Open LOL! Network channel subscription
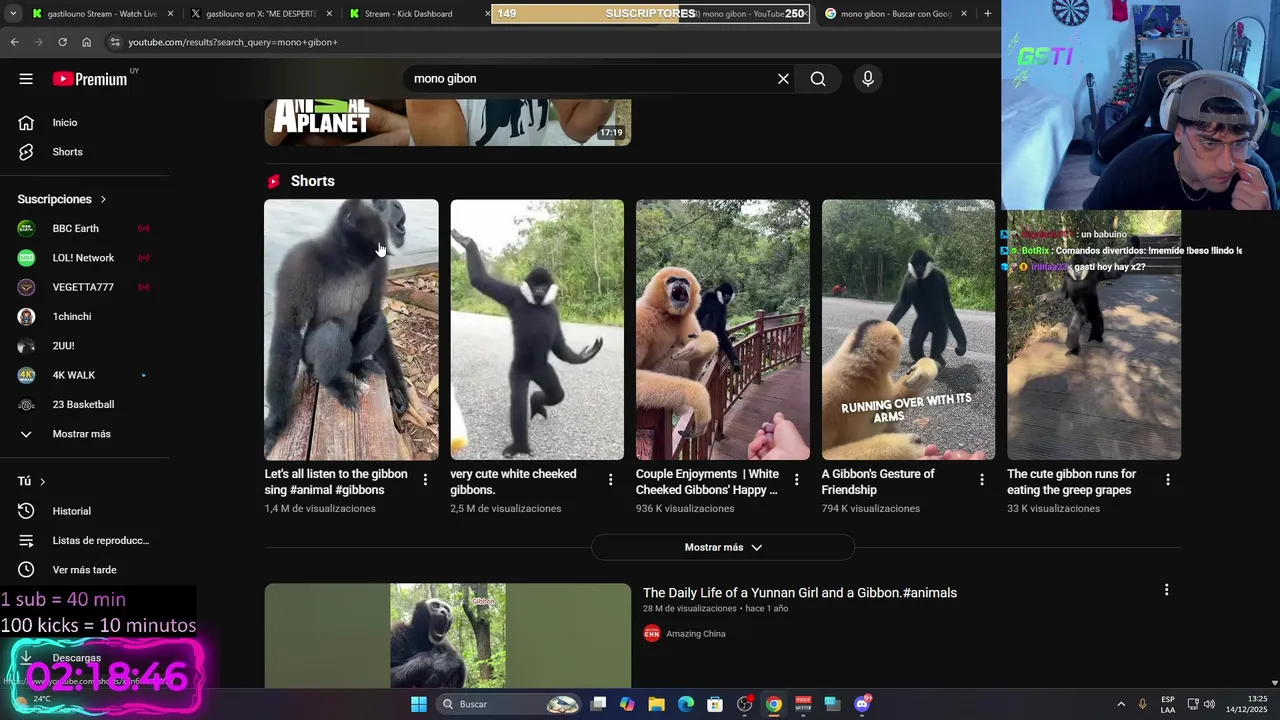Screen dimensions: 1280x720 tap(84, 258)
